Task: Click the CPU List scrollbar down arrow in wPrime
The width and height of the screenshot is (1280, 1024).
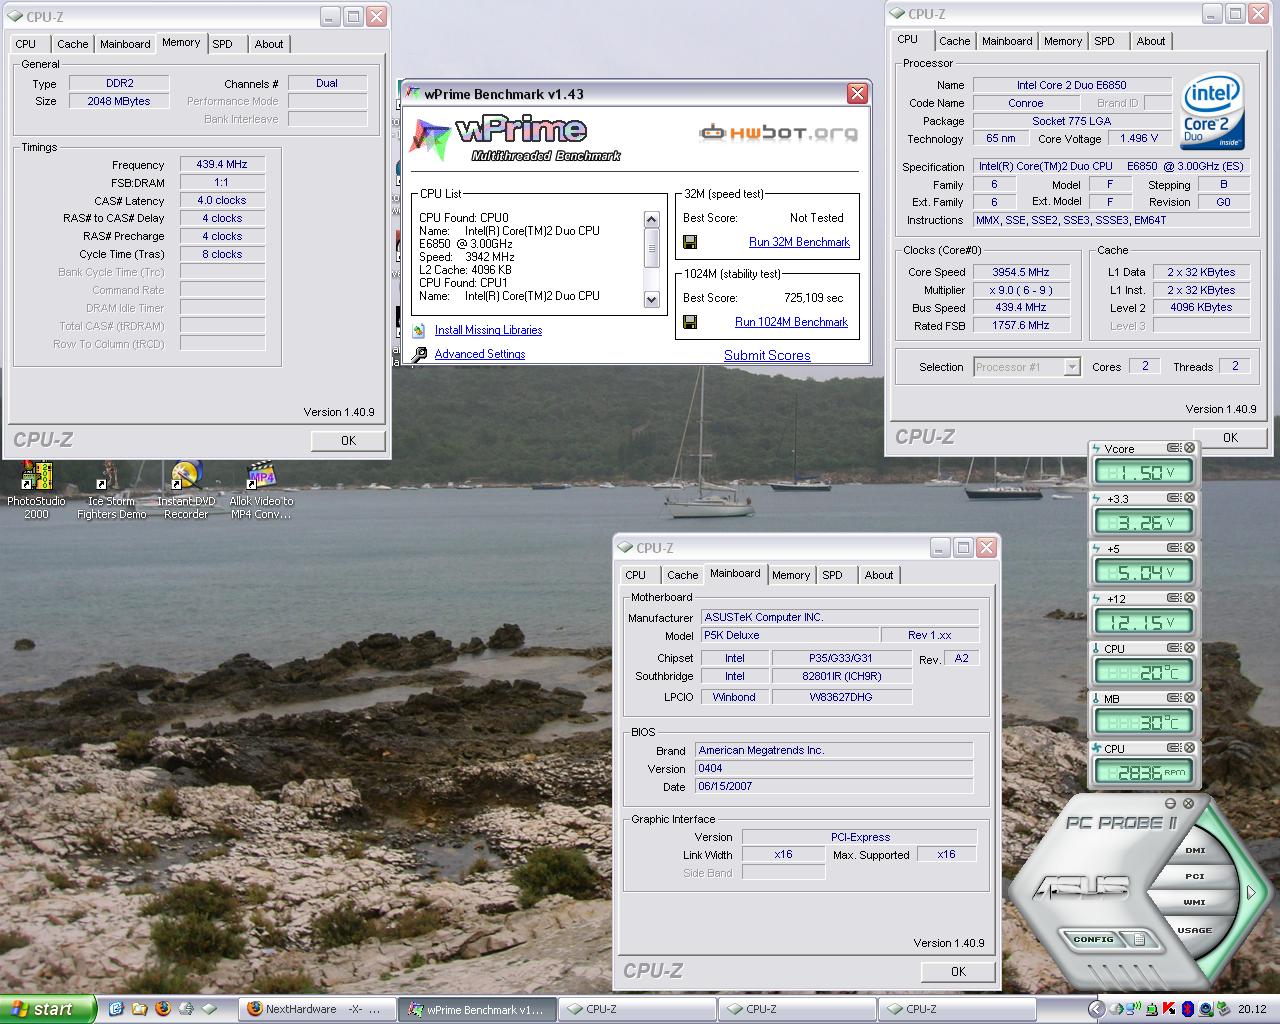Action: [x=652, y=299]
